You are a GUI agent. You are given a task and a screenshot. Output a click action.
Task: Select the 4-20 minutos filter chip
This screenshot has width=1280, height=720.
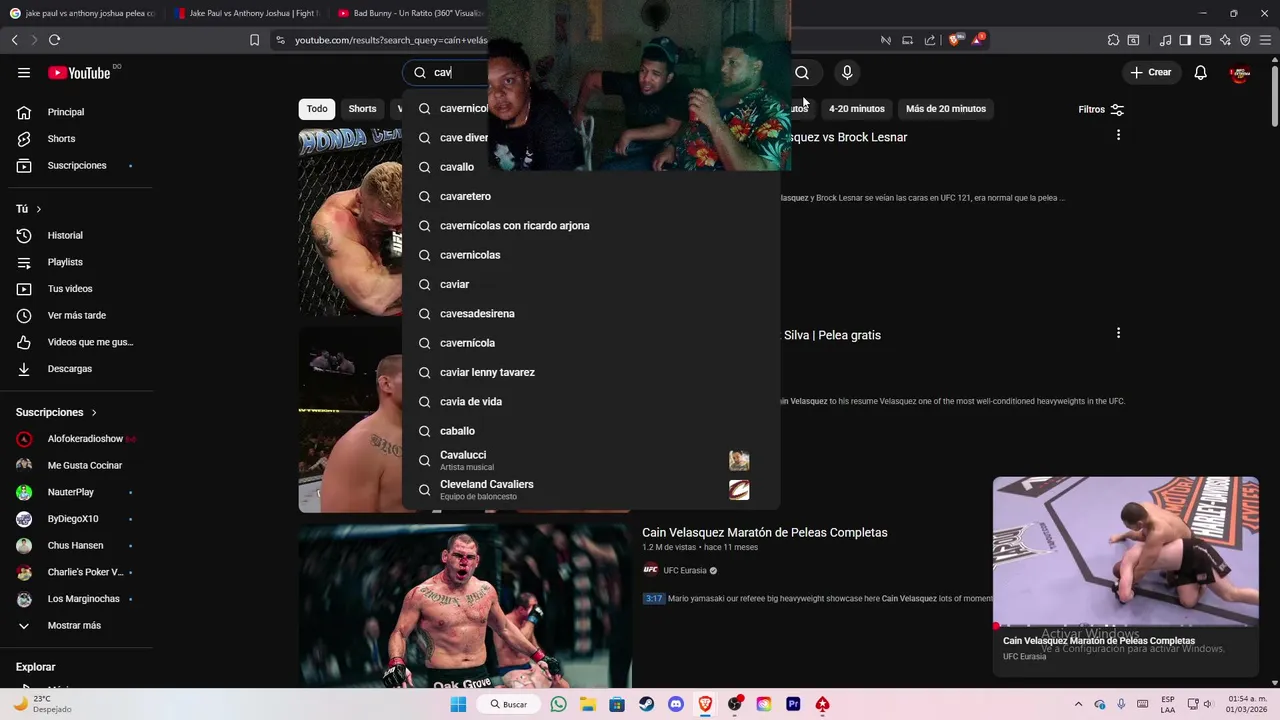click(857, 109)
